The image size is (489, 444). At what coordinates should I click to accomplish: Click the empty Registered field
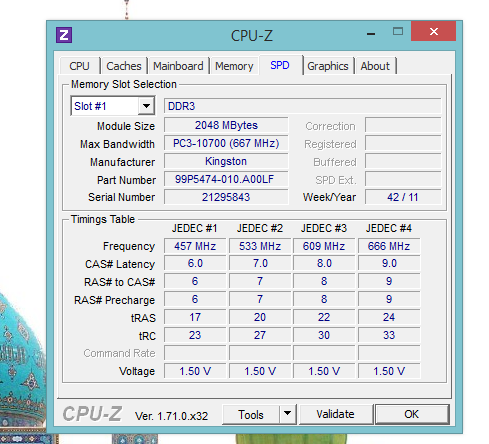coord(403,143)
